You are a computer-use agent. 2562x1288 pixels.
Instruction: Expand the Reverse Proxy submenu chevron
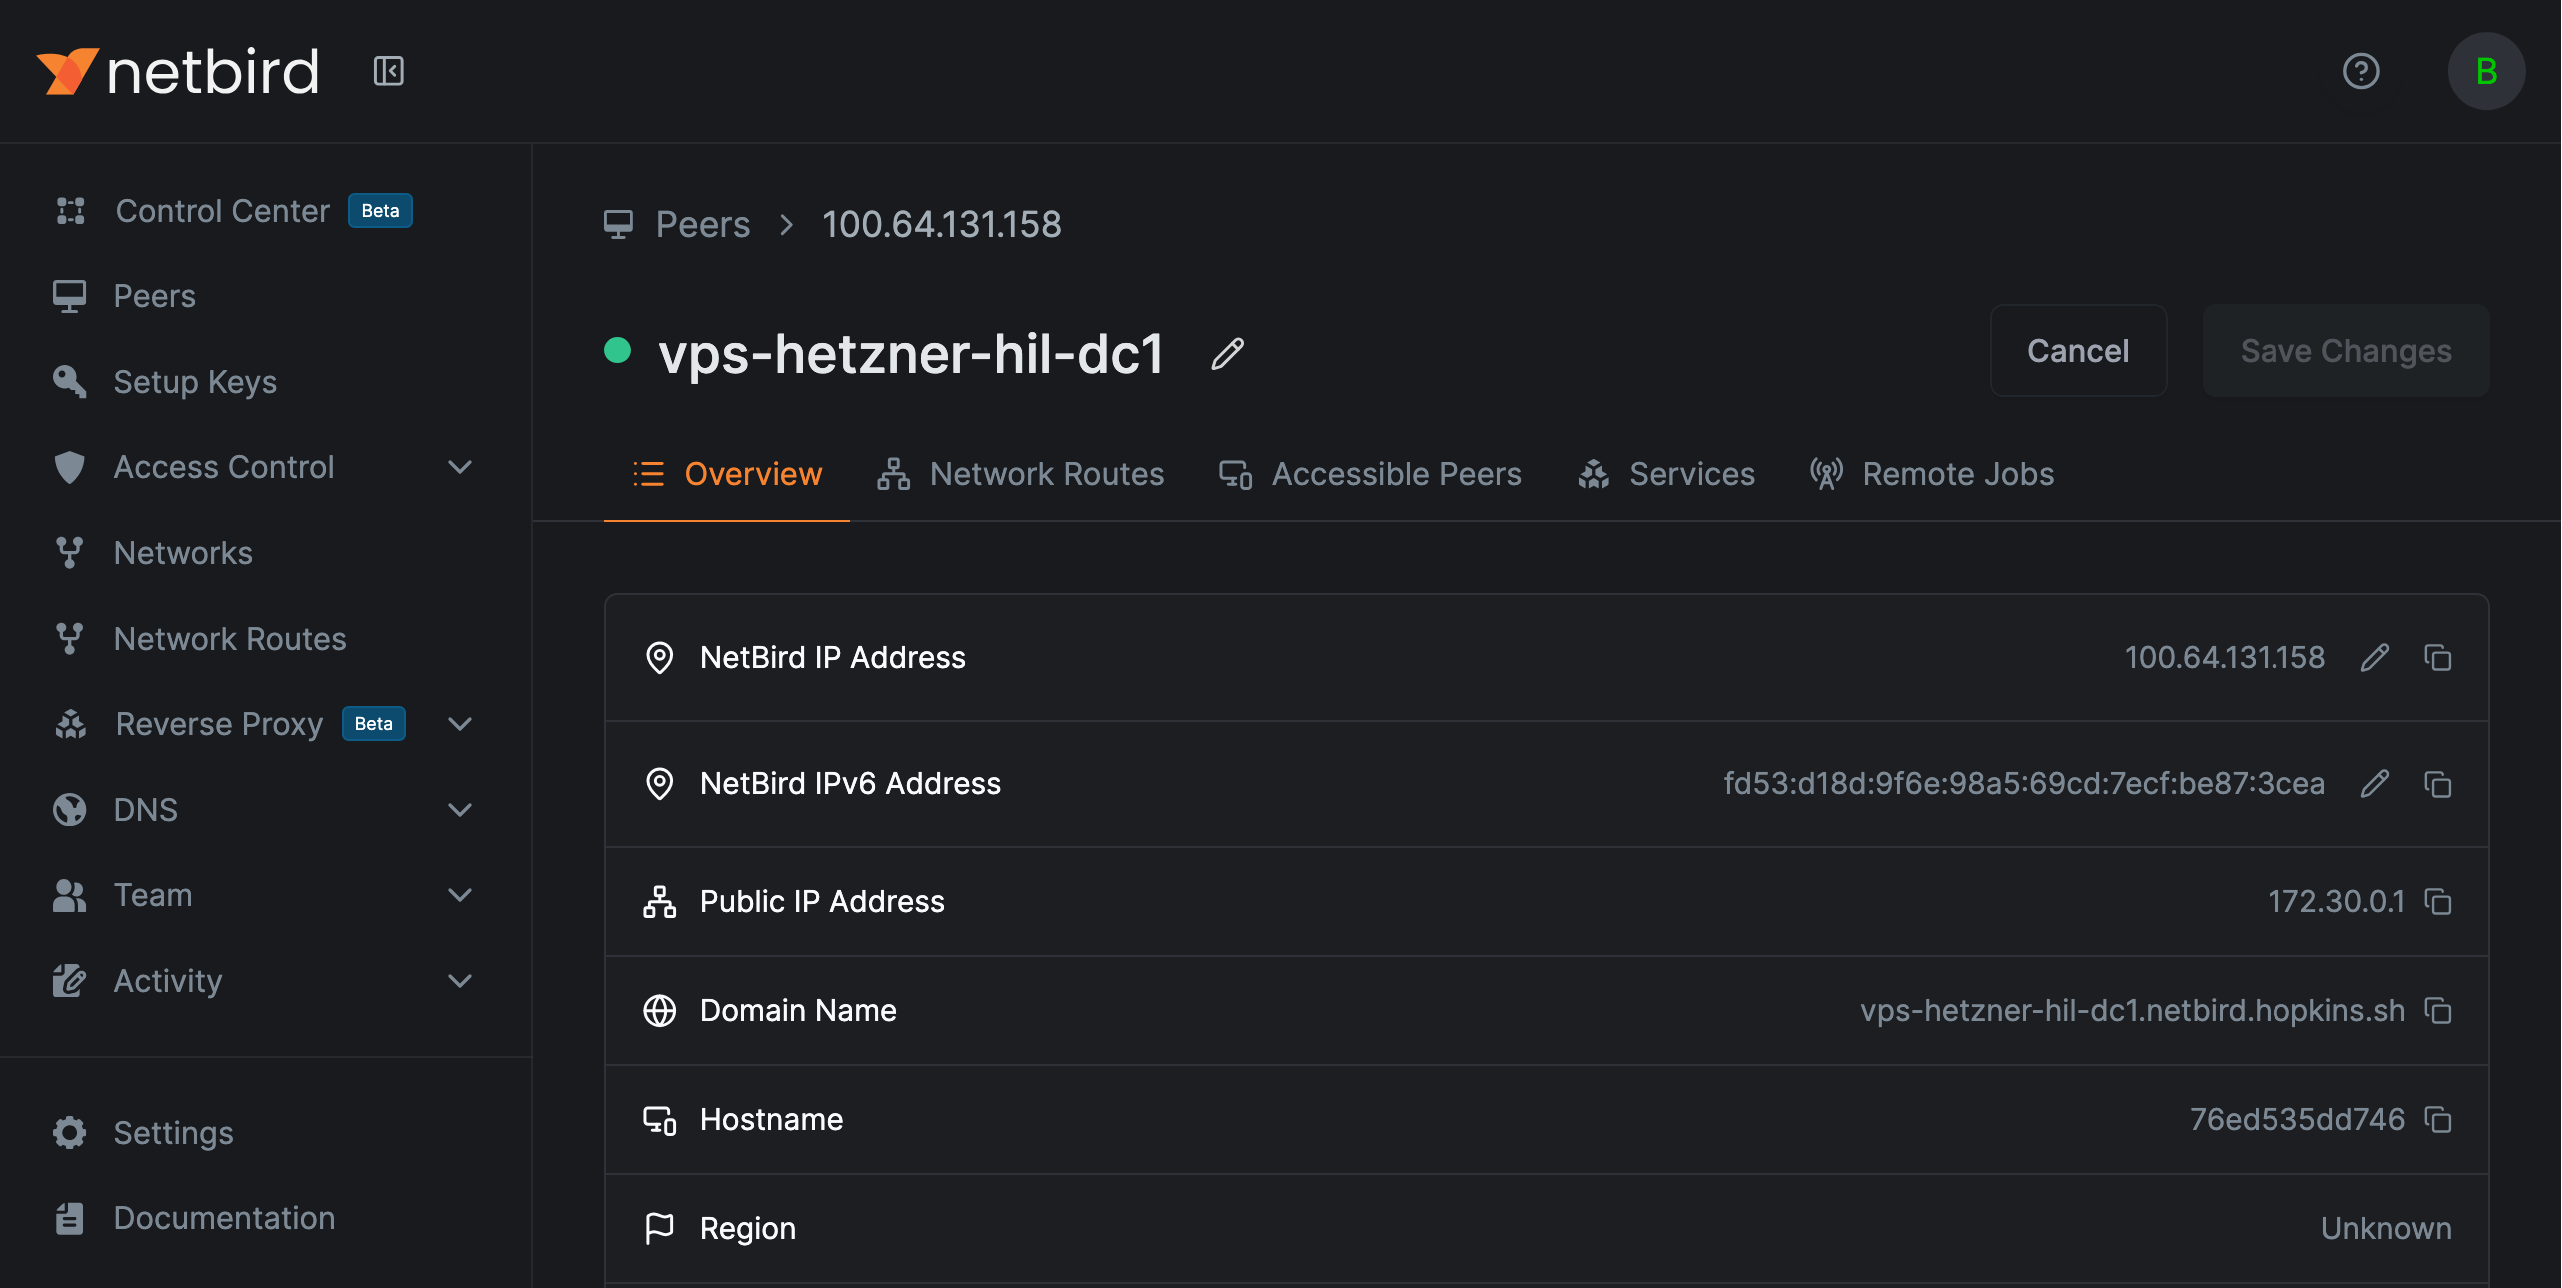pyautogui.click(x=460, y=724)
